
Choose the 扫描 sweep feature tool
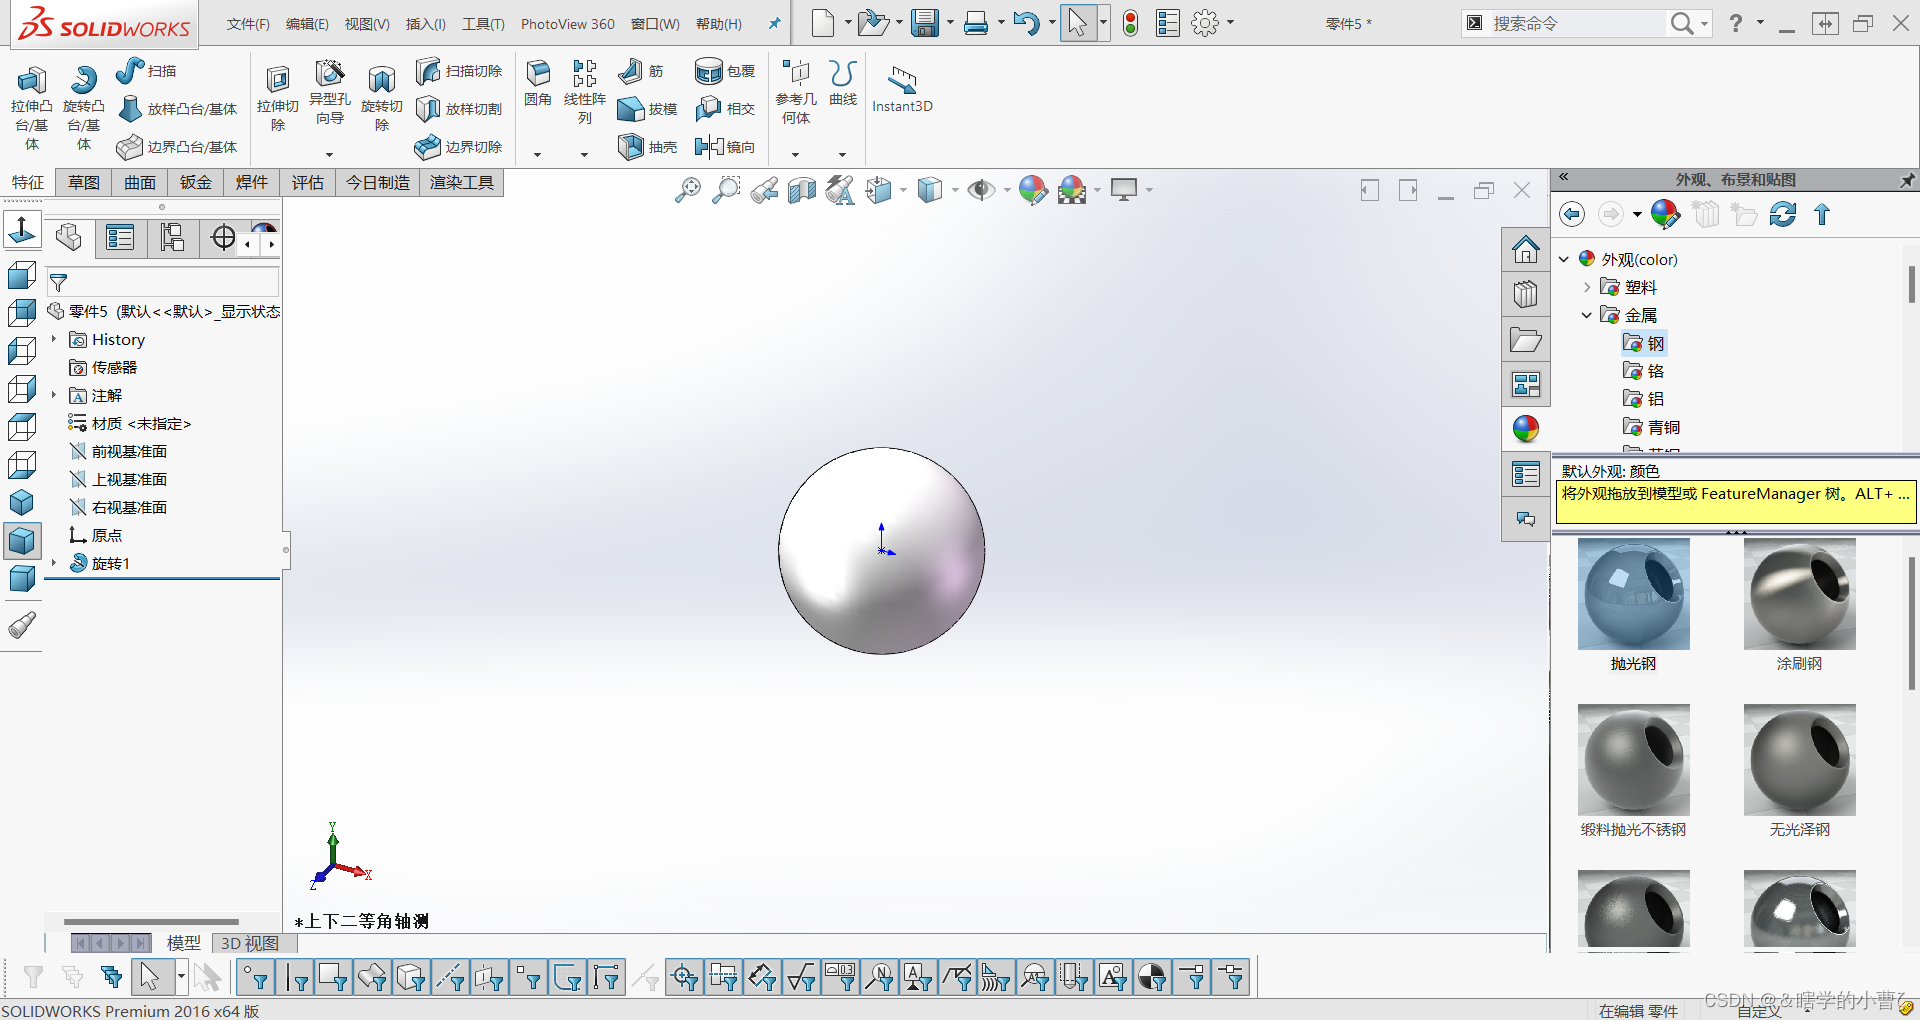pyautogui.click(x=146, y=71)
